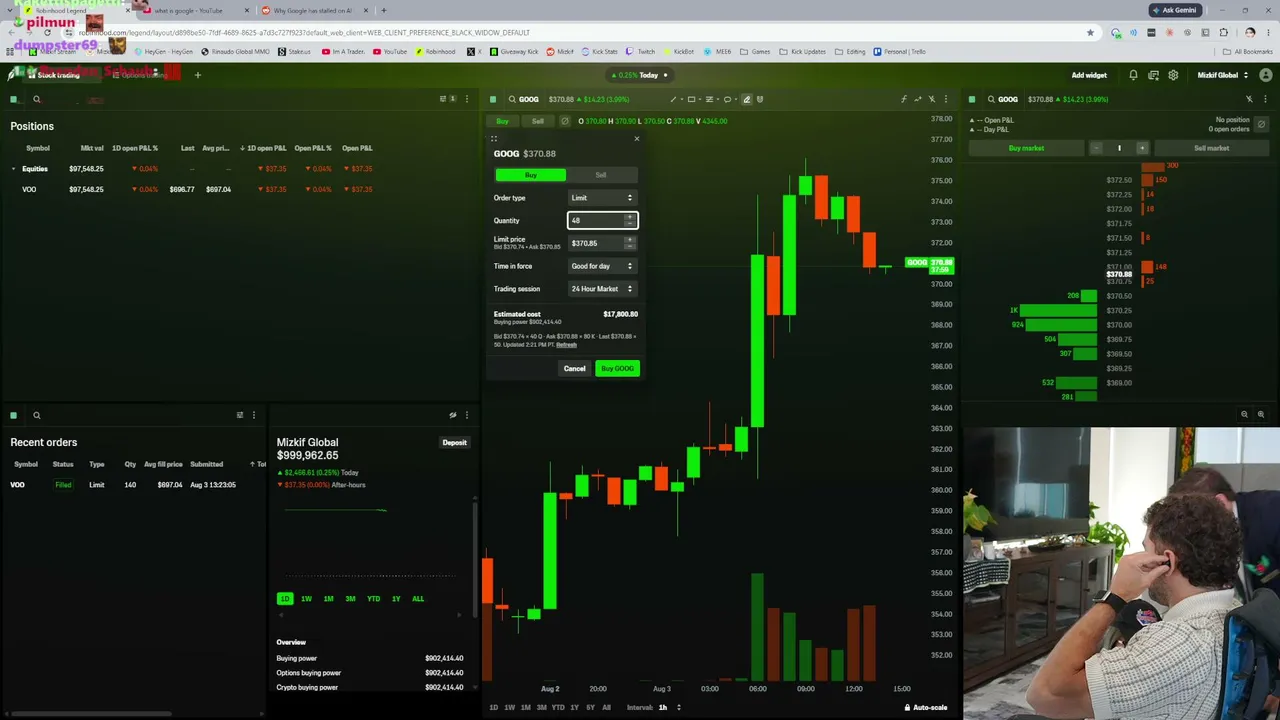The width and height of the screenshot is (1280, 720).
Task: Open the line tool dropdown arrow
Action: 680,99
